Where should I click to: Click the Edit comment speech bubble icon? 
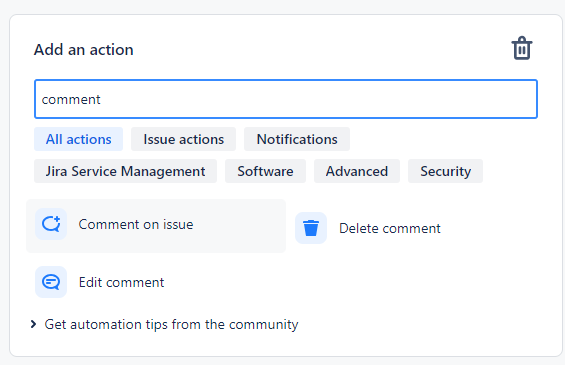coord(51,282)
